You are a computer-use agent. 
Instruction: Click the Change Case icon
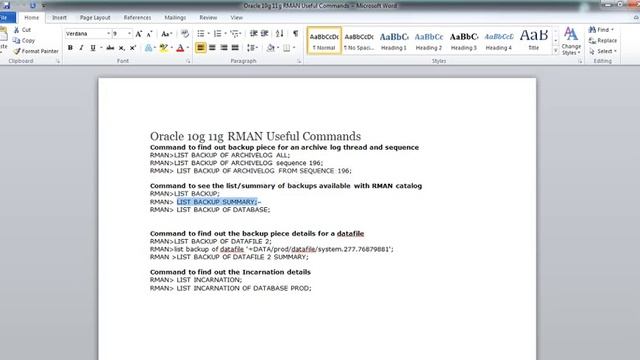click(x=166, y=34)
